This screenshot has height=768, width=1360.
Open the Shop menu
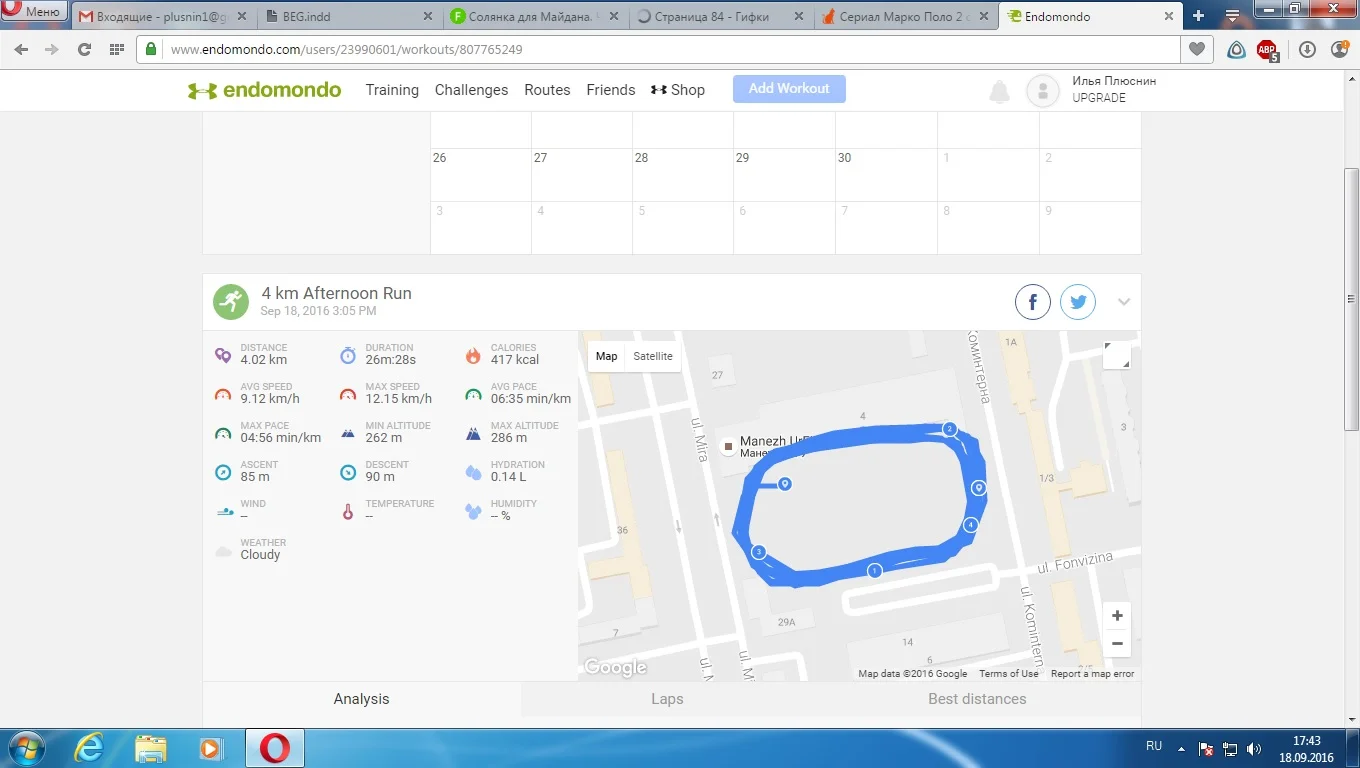[678, 90]
